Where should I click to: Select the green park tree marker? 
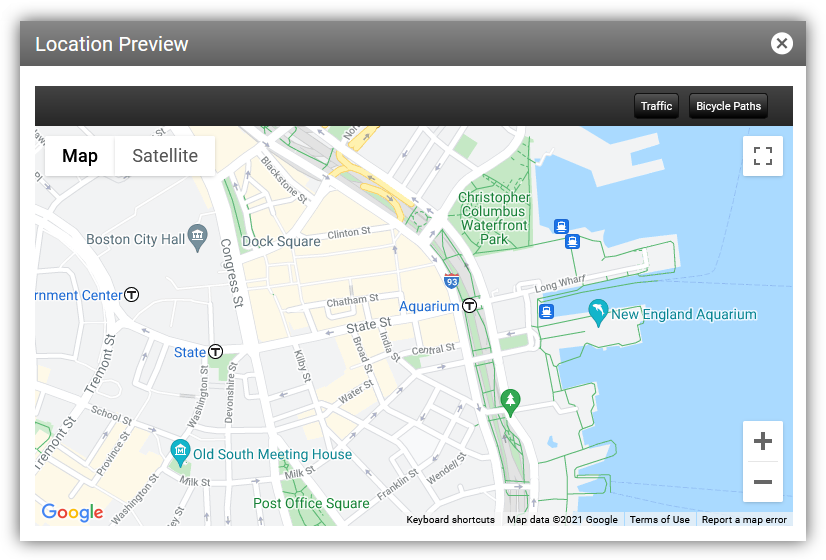[510, 402]
